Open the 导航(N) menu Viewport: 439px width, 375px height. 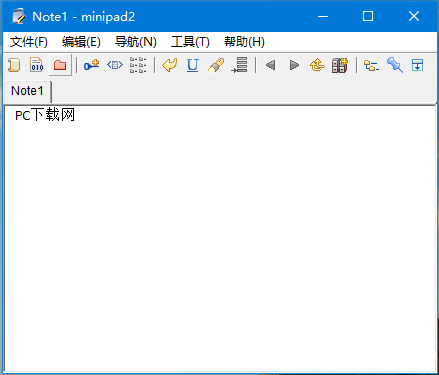135,42
